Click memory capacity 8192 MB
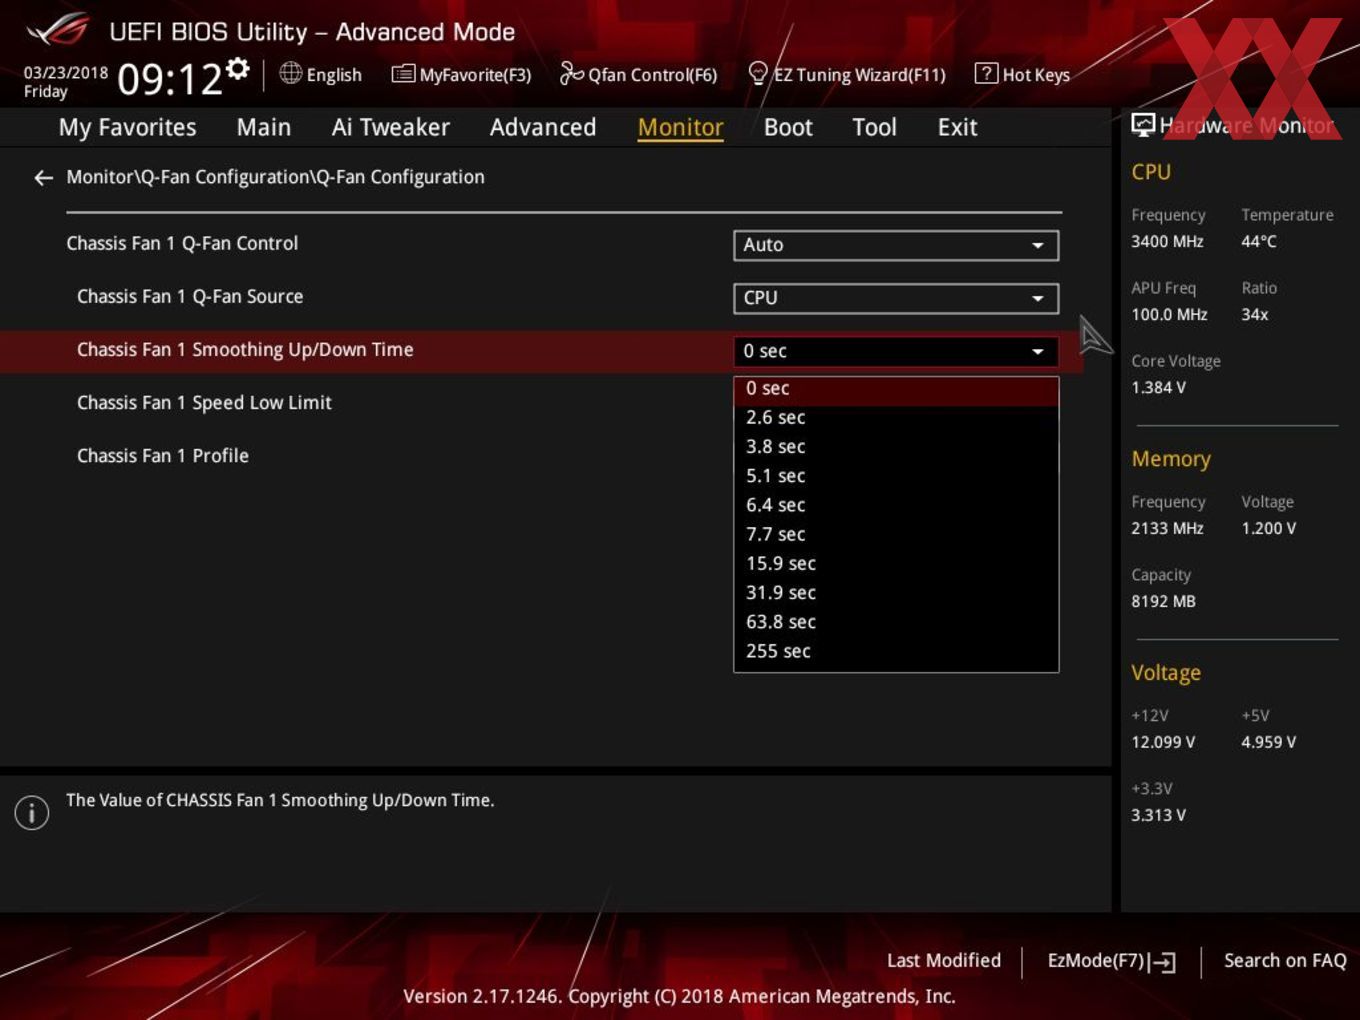1360x1020 pixels. (x=1163, y=602)
